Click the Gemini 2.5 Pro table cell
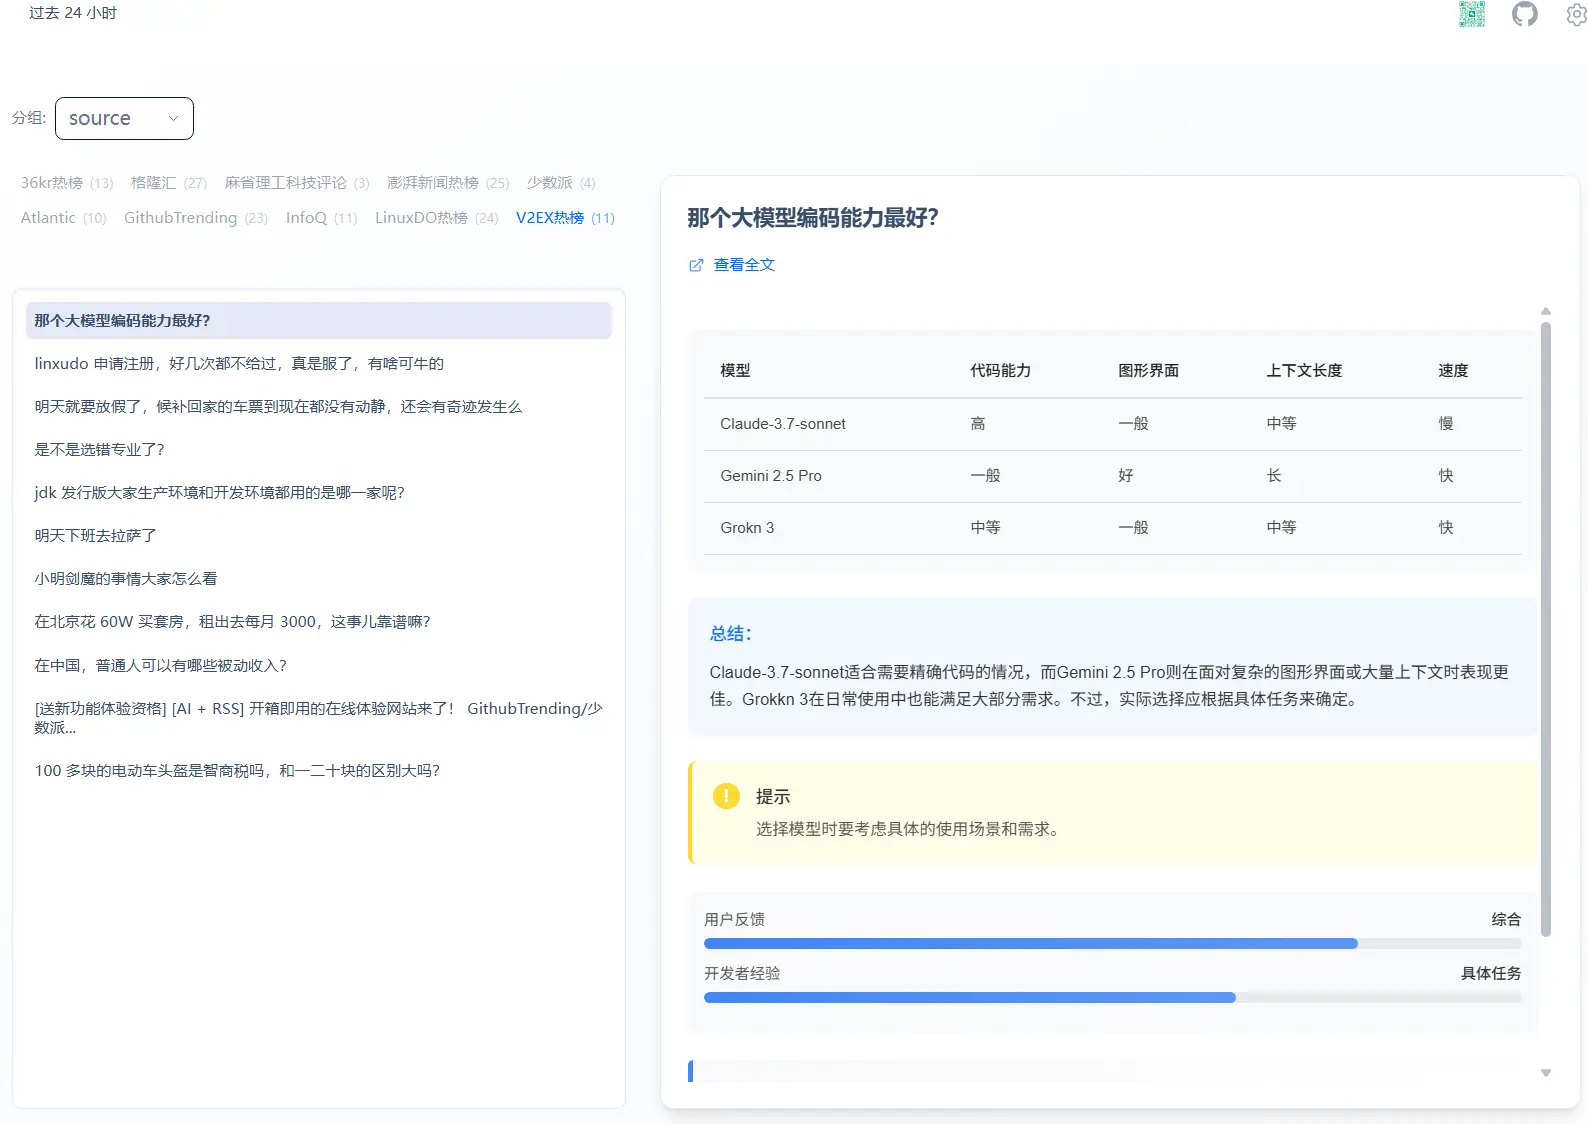The image size is (1588, 1124). [771, 476]
